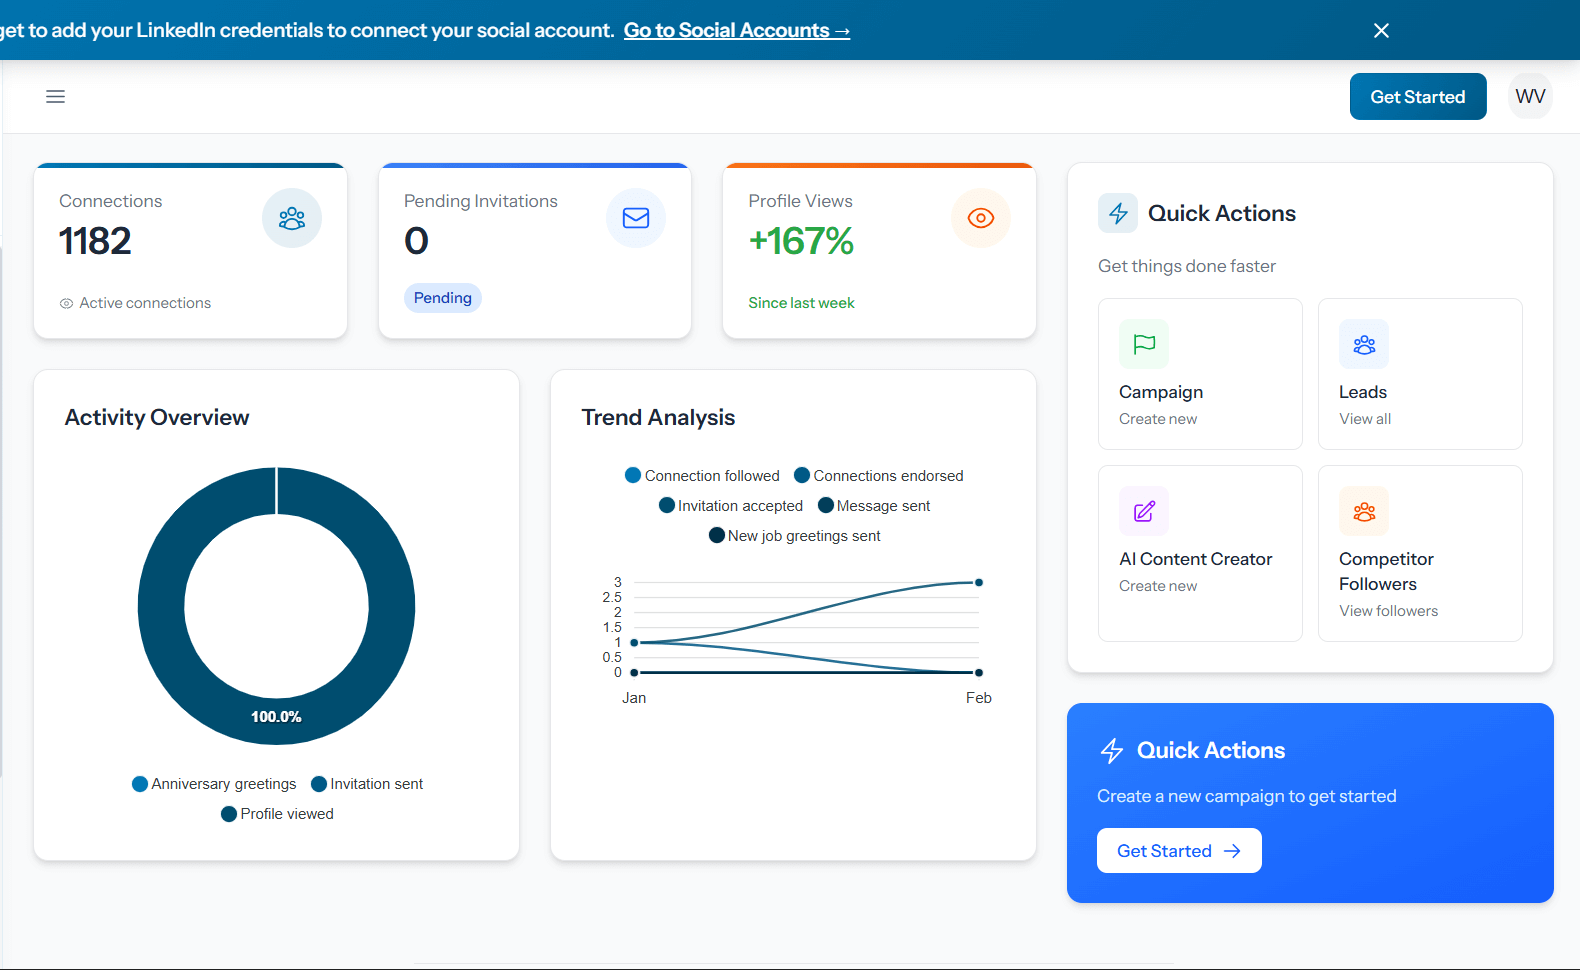The image size is (1580, 970).
Task: Toggle the Connections endorsed legend series
Action: (x=879, y=476)
